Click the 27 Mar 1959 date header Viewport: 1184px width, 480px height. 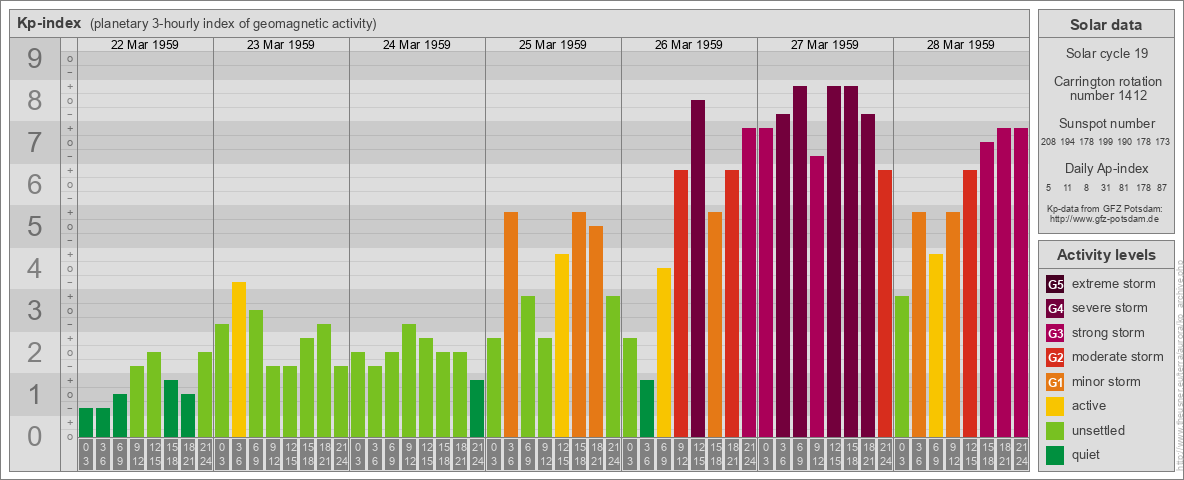pos(825,45)
